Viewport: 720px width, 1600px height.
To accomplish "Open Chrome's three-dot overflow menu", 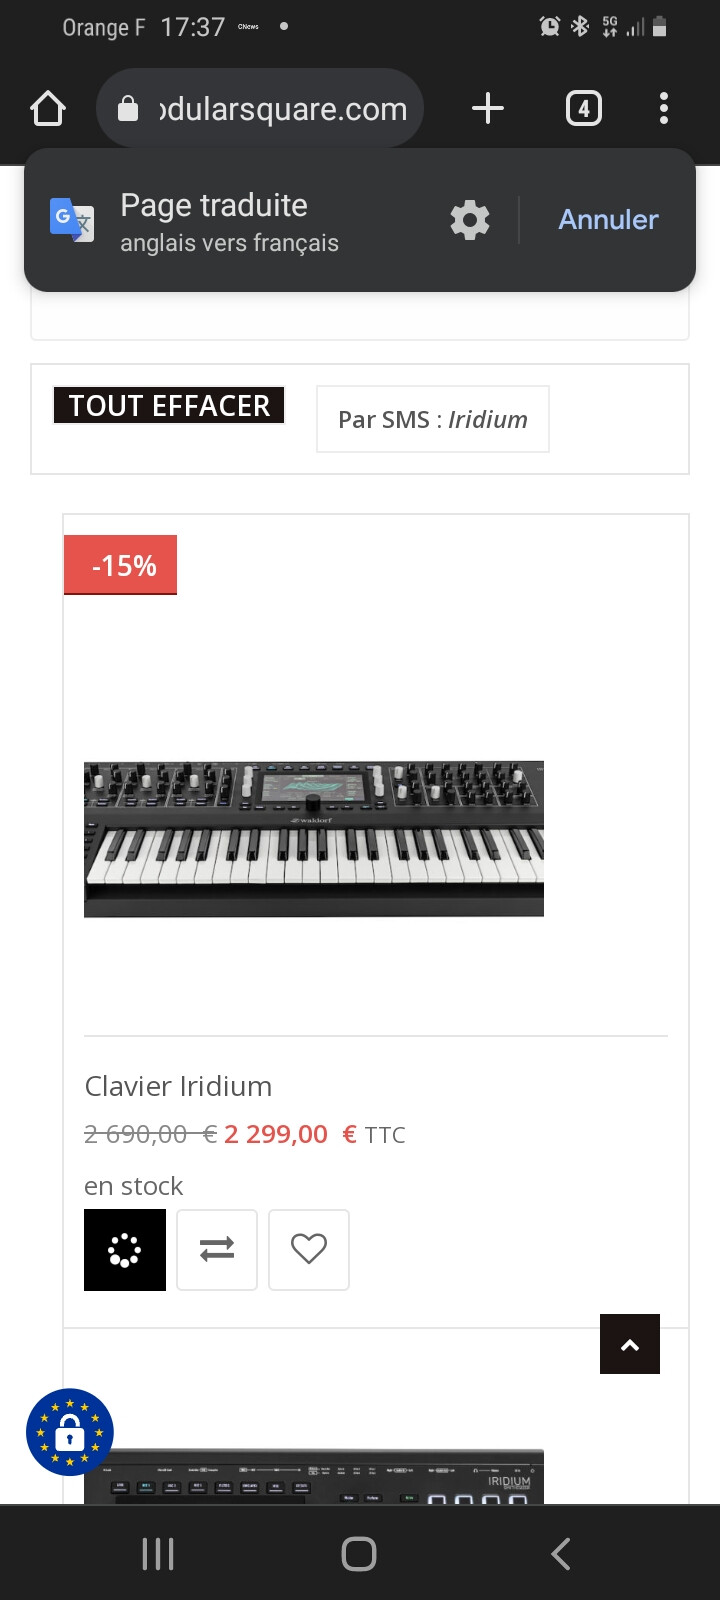I will [664, 108].
